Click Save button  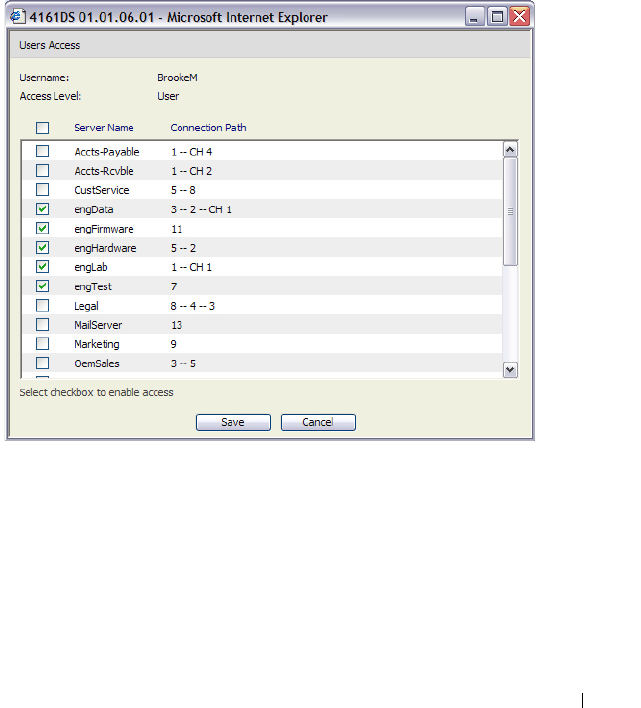(233, 422)
